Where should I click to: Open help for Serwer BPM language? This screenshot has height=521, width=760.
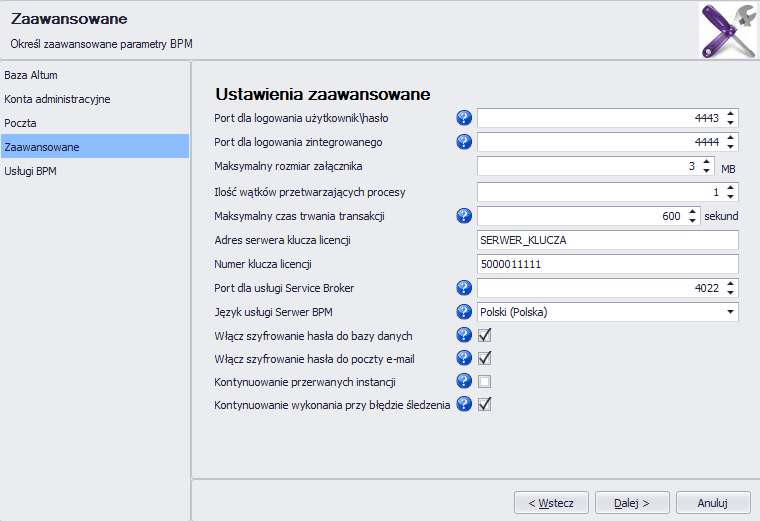click(464, 312)
